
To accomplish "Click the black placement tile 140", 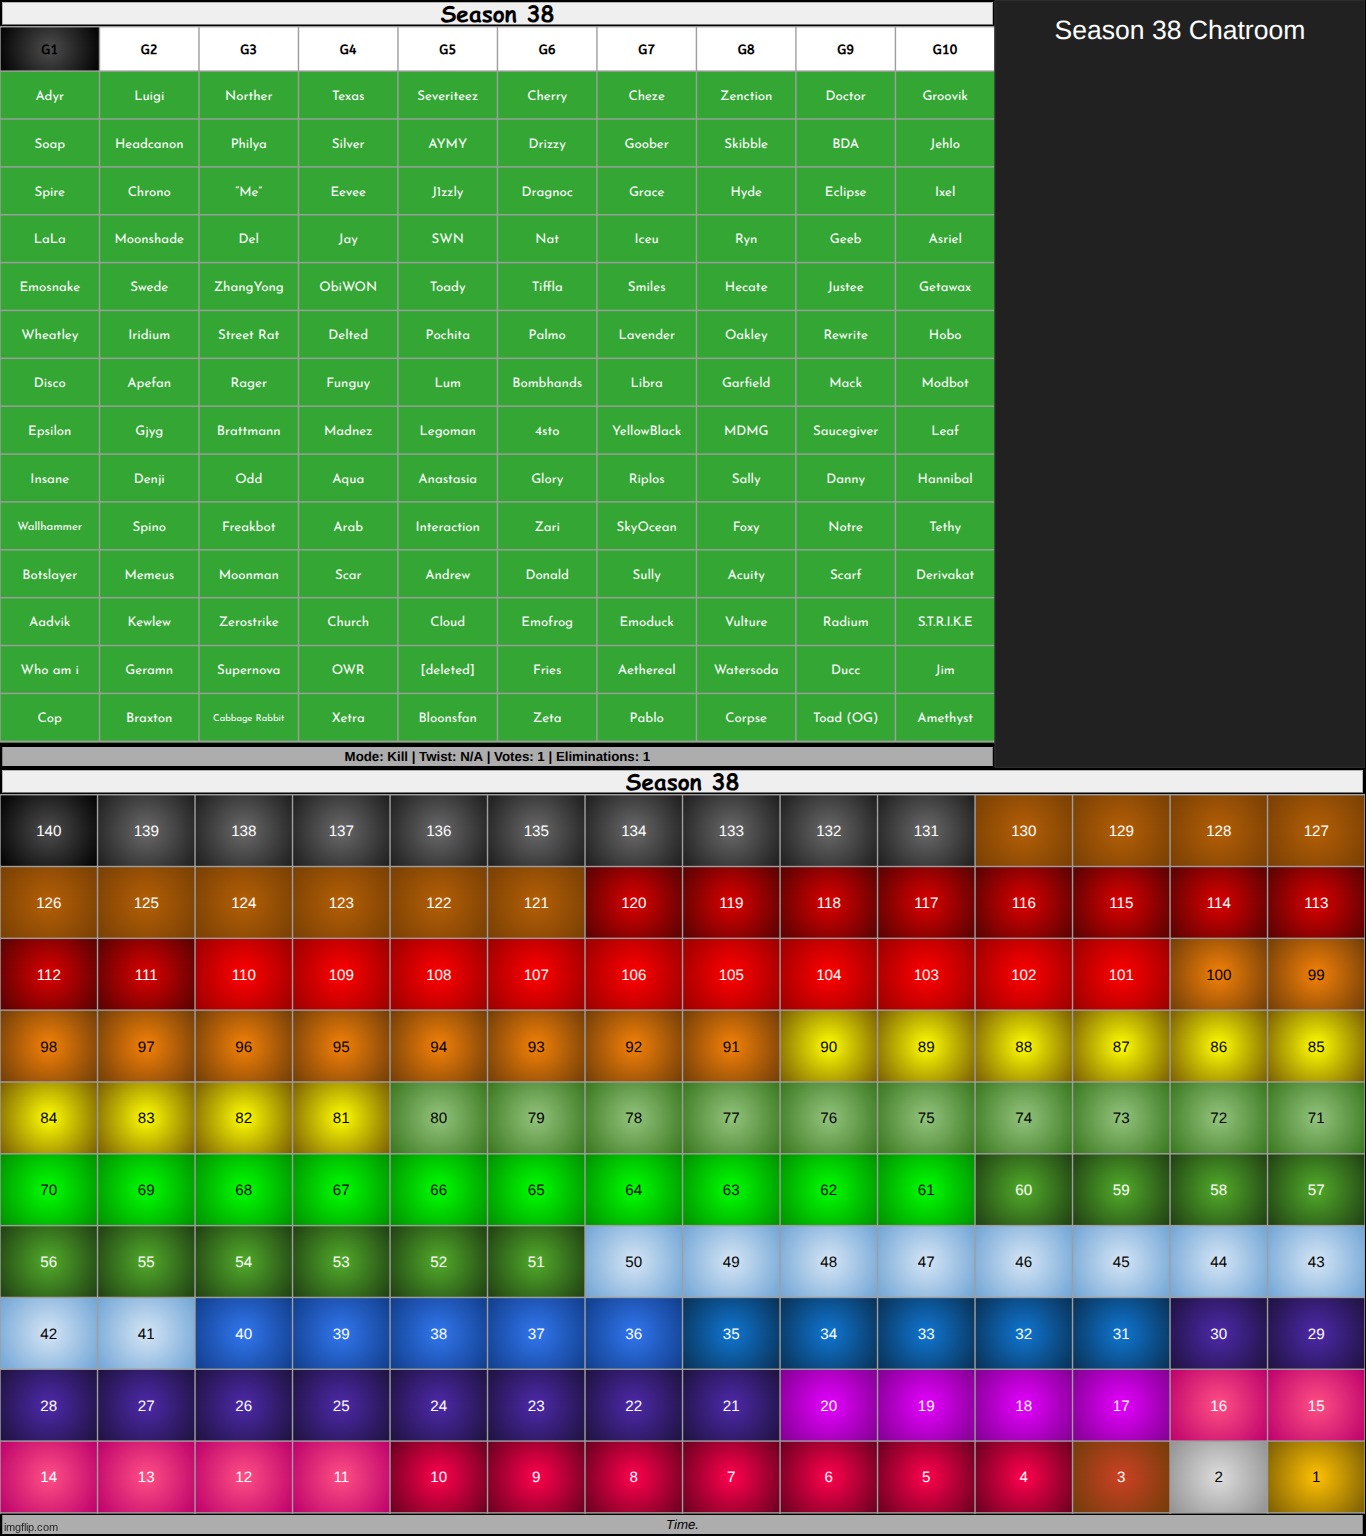I will pyautogui.click(x=49, y=831).
